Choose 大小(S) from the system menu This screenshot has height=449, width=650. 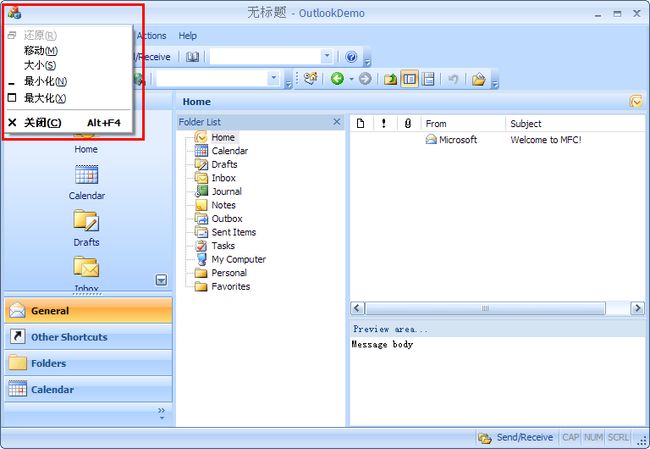click(x=68, y=66)
